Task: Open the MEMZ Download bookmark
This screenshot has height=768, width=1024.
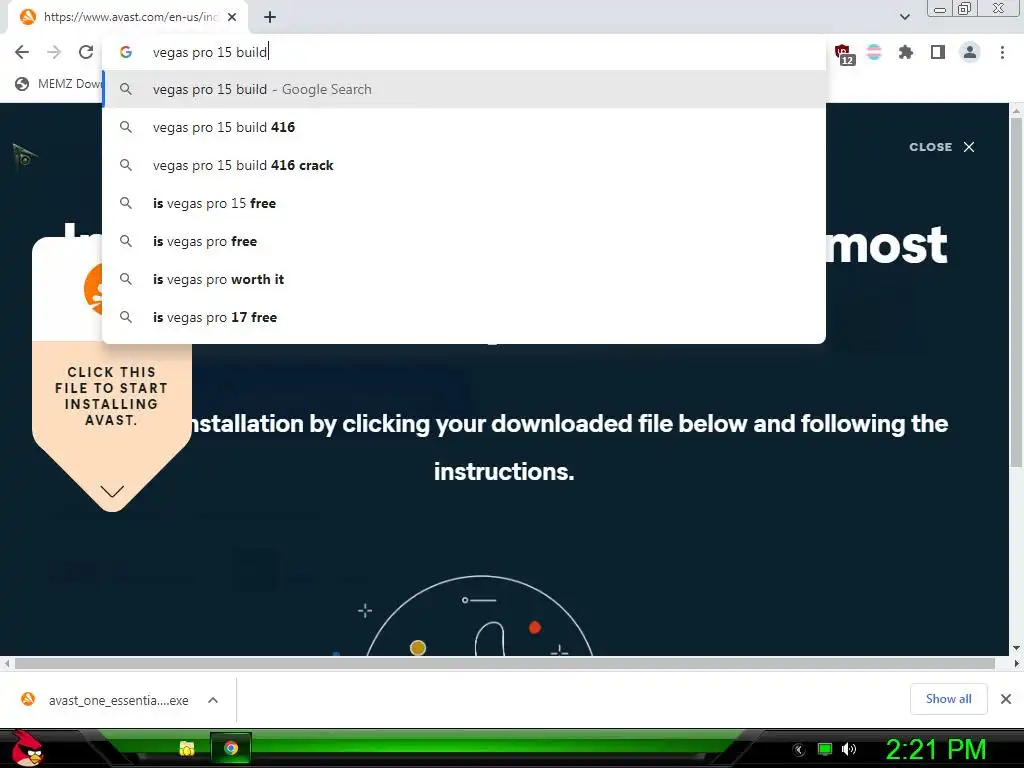Action: pos(59,84)
